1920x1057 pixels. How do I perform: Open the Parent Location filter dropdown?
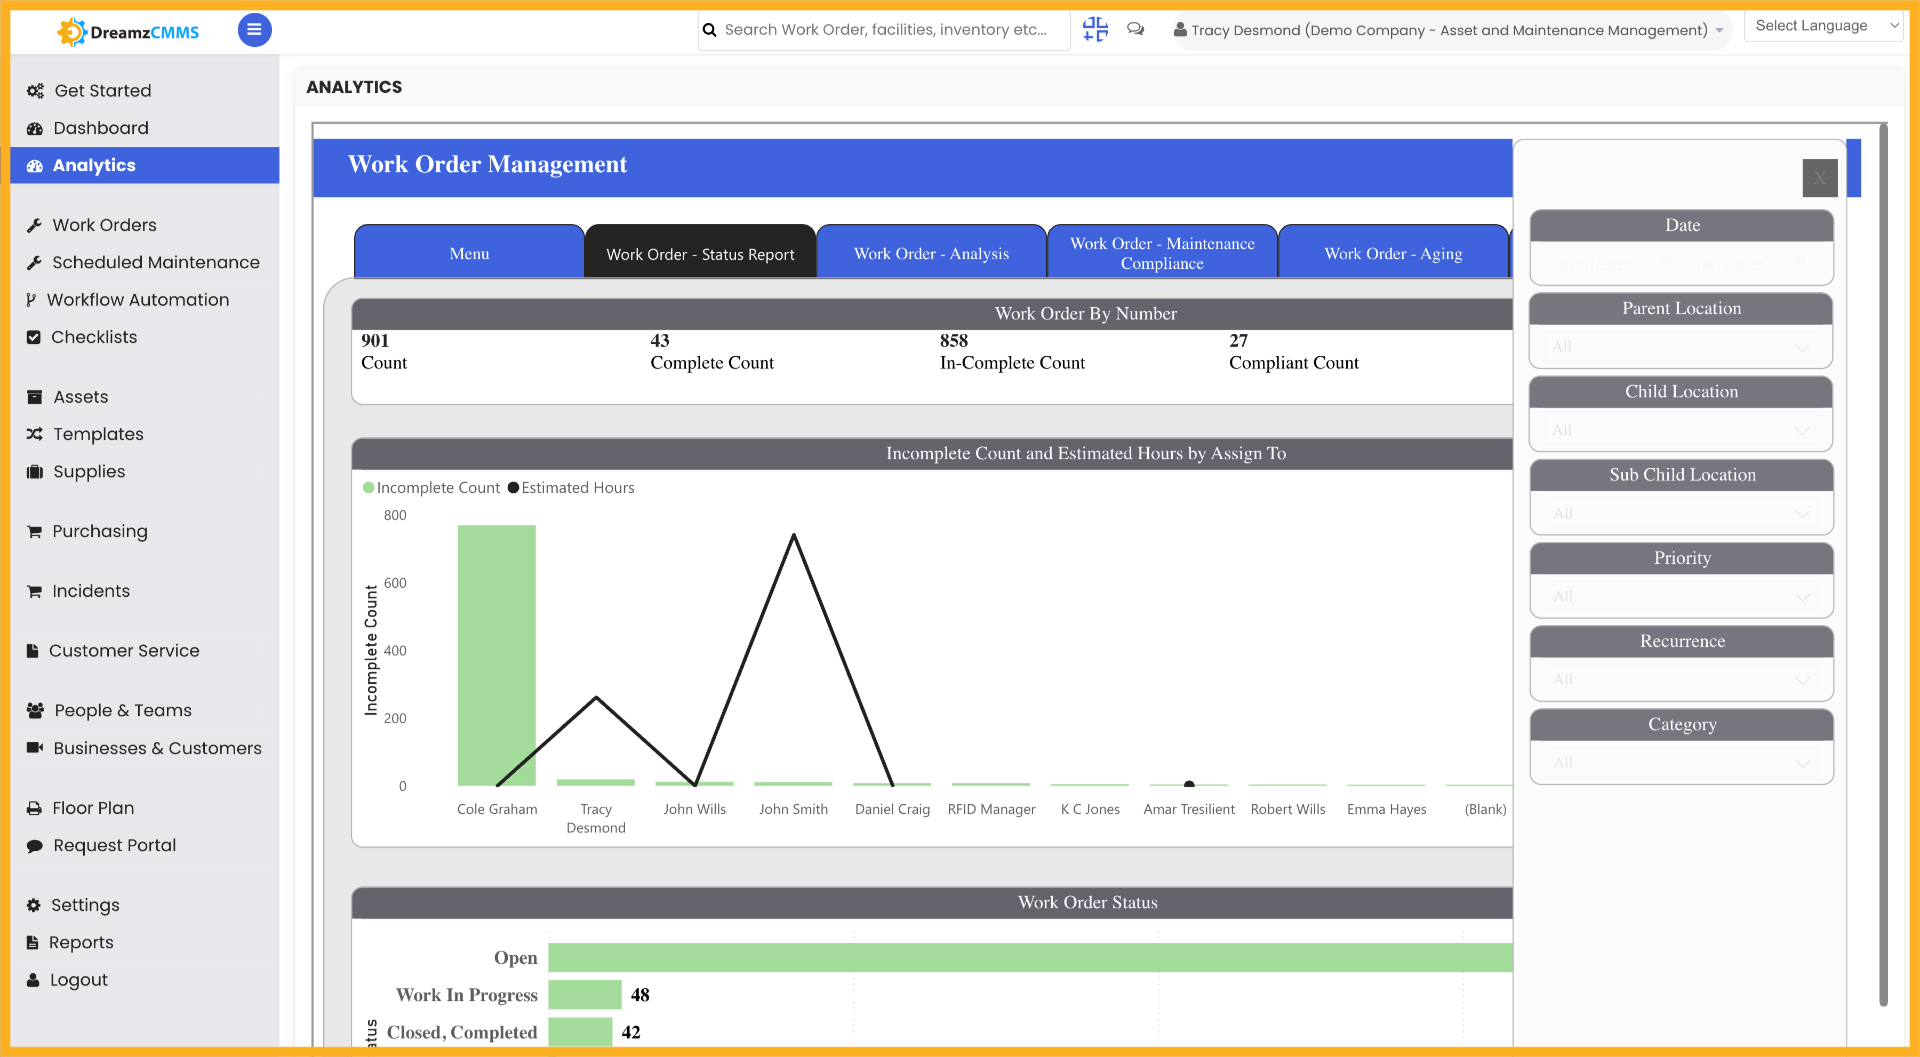(1681, 347)
